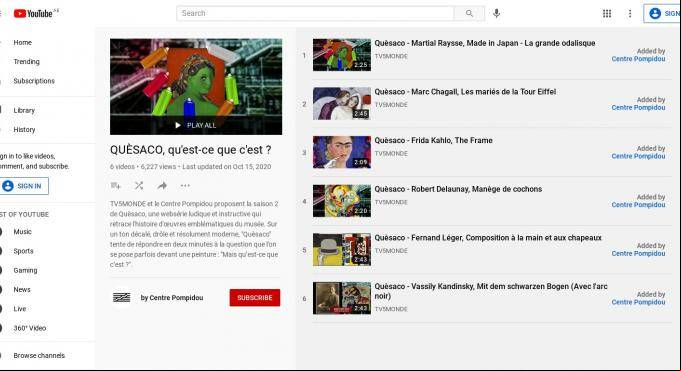
Task: Open more playlist actions ellipsis
Action: point(185,186)
